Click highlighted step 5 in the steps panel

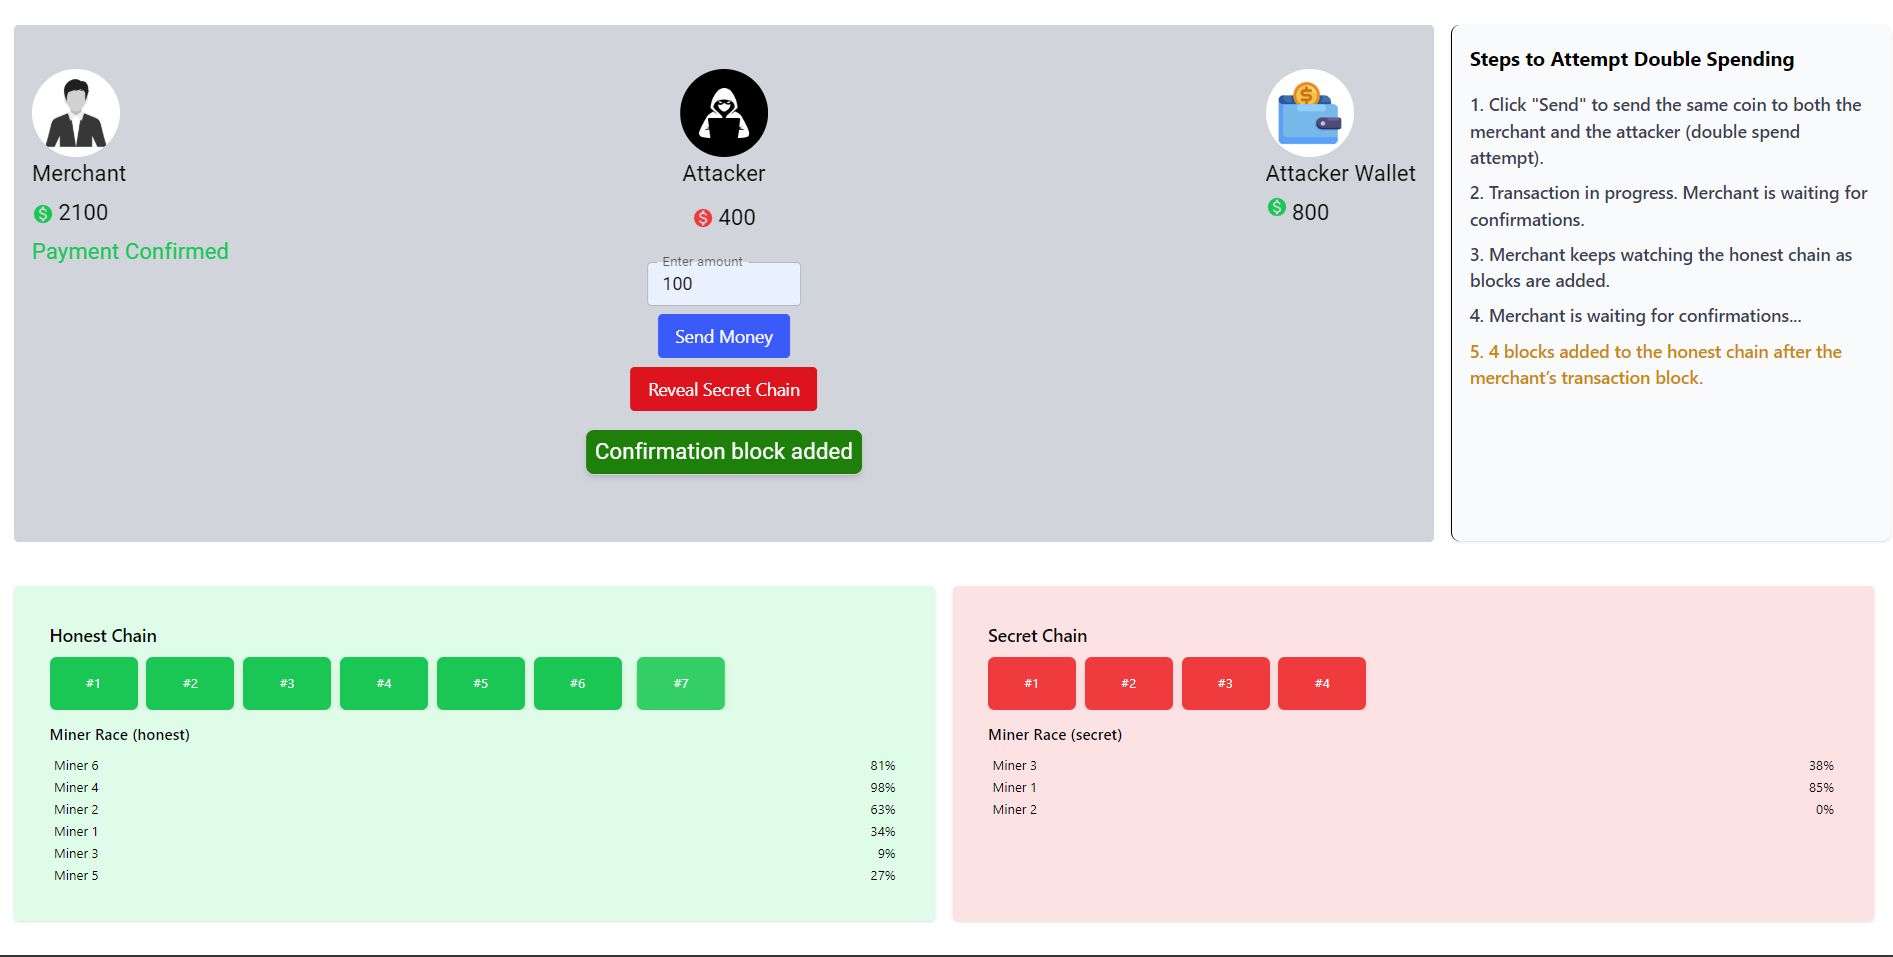pos(1655,365)
